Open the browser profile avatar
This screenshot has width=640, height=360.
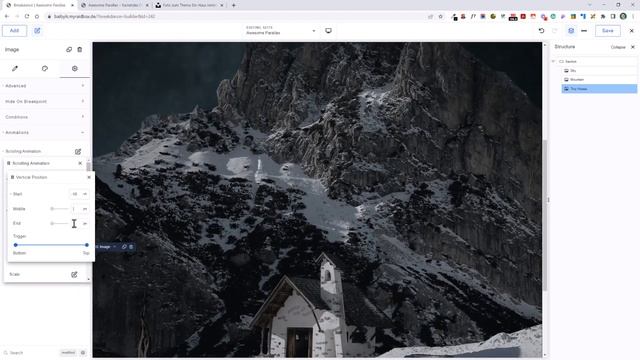pos(623,16)
